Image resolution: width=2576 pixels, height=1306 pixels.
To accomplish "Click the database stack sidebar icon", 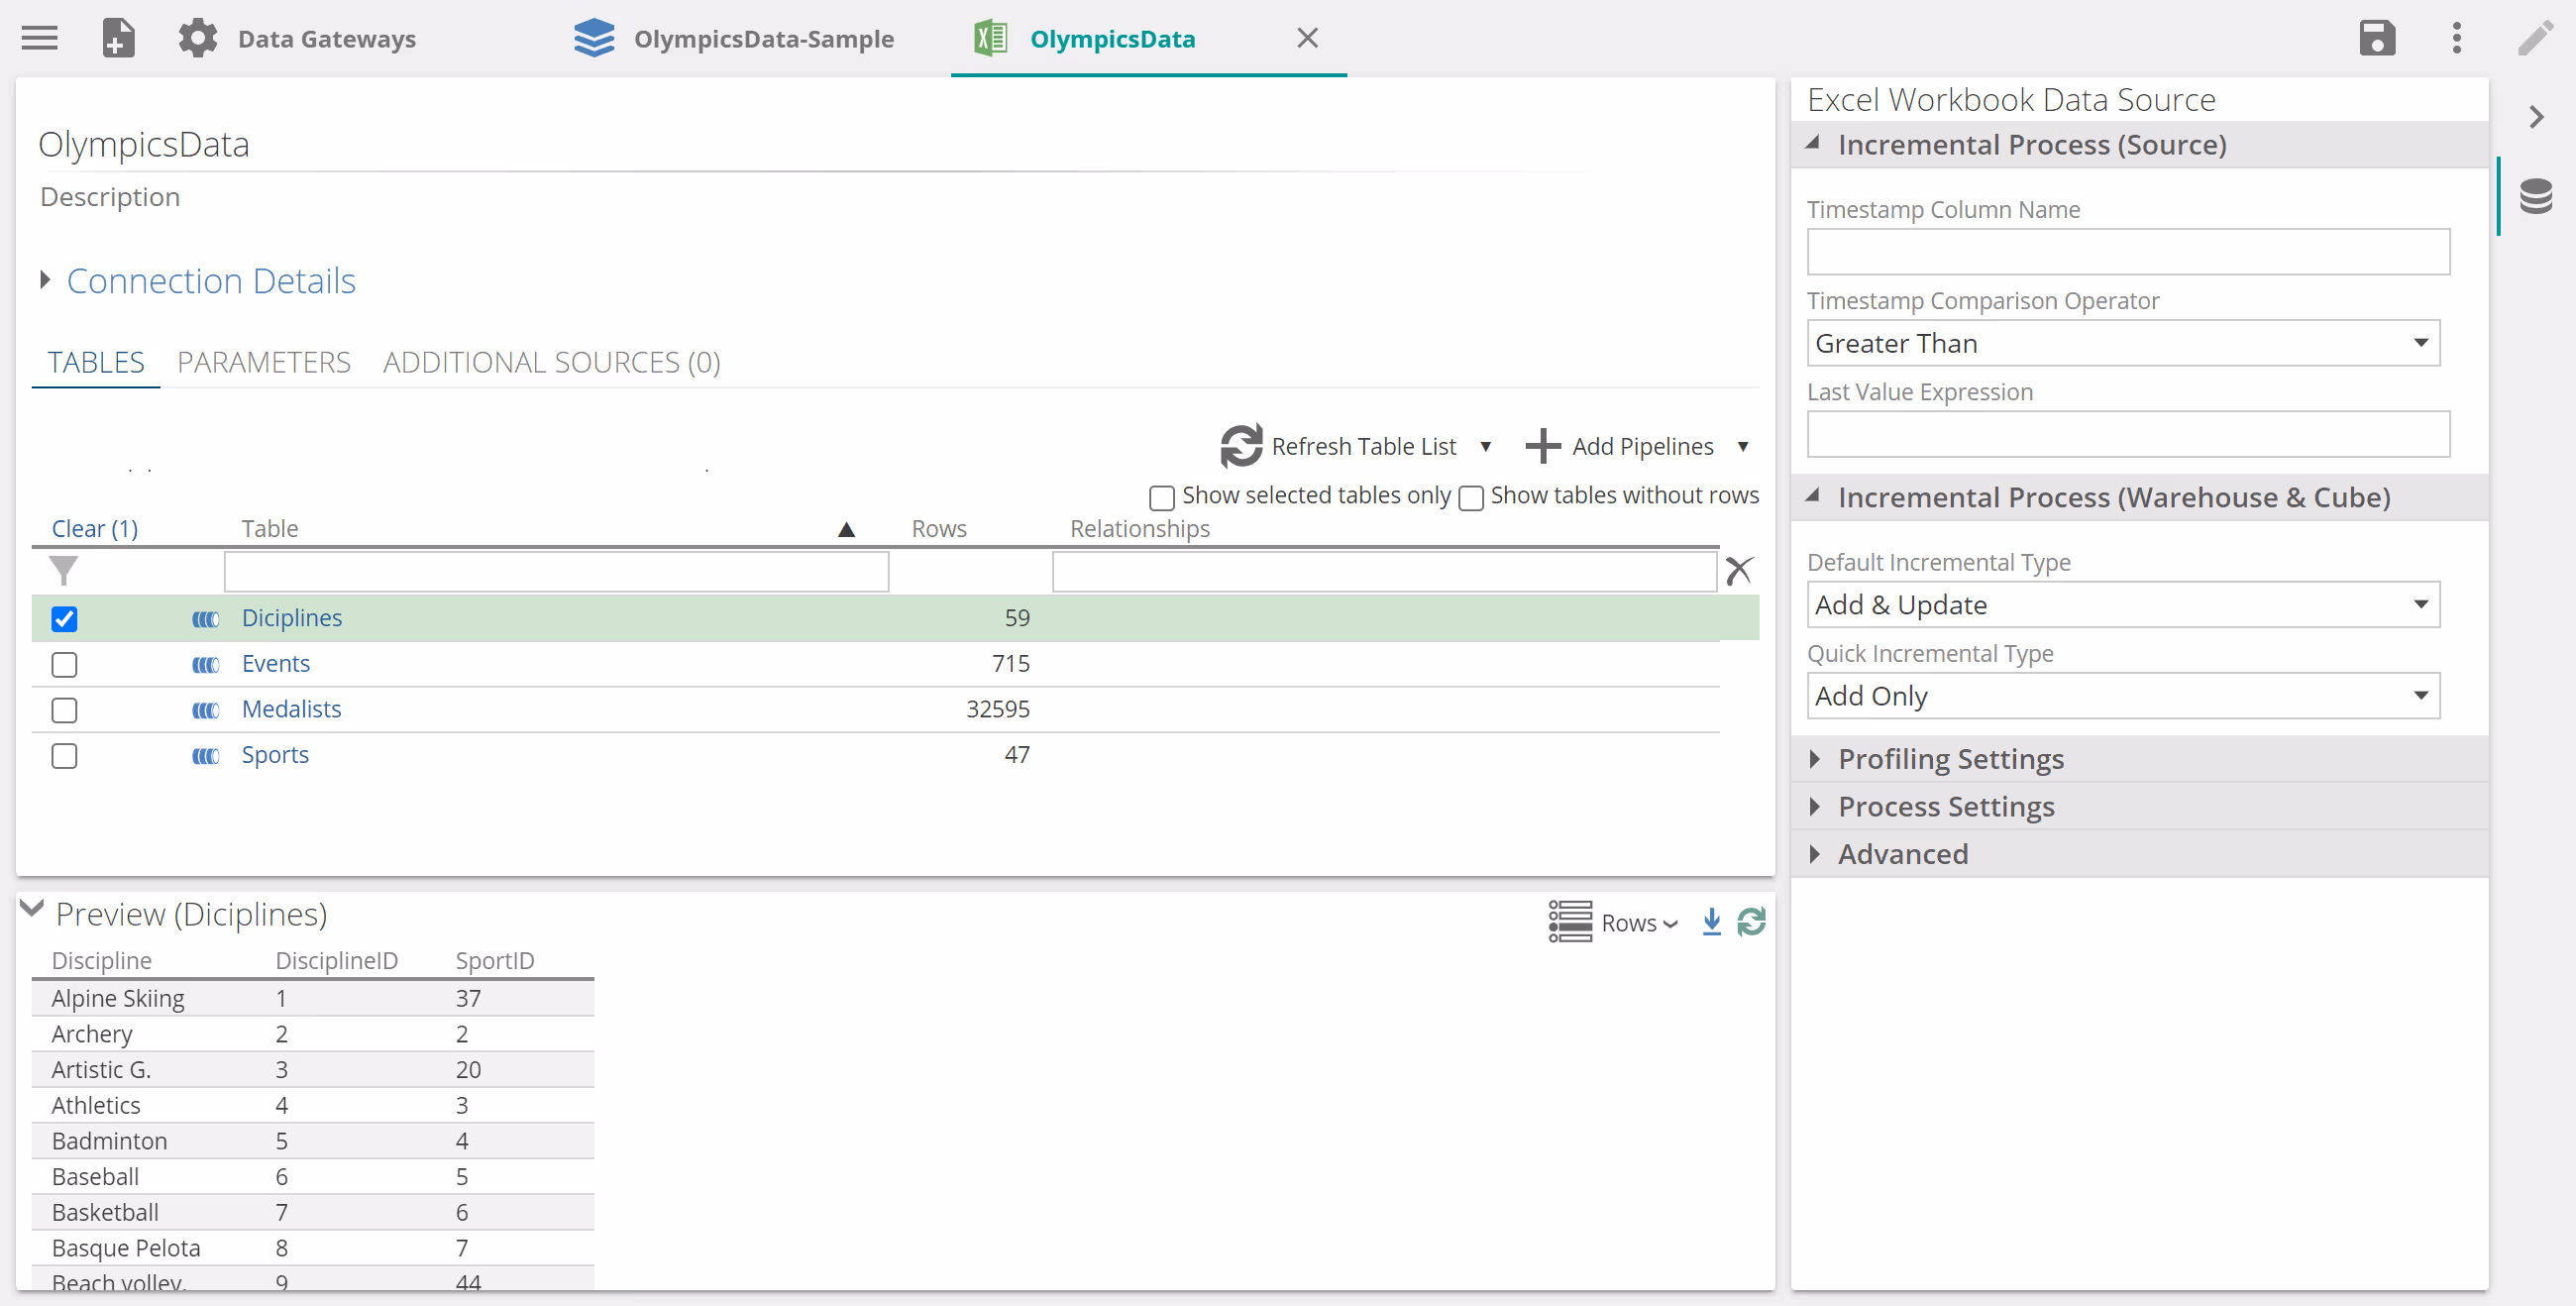I will [2535, 196].
